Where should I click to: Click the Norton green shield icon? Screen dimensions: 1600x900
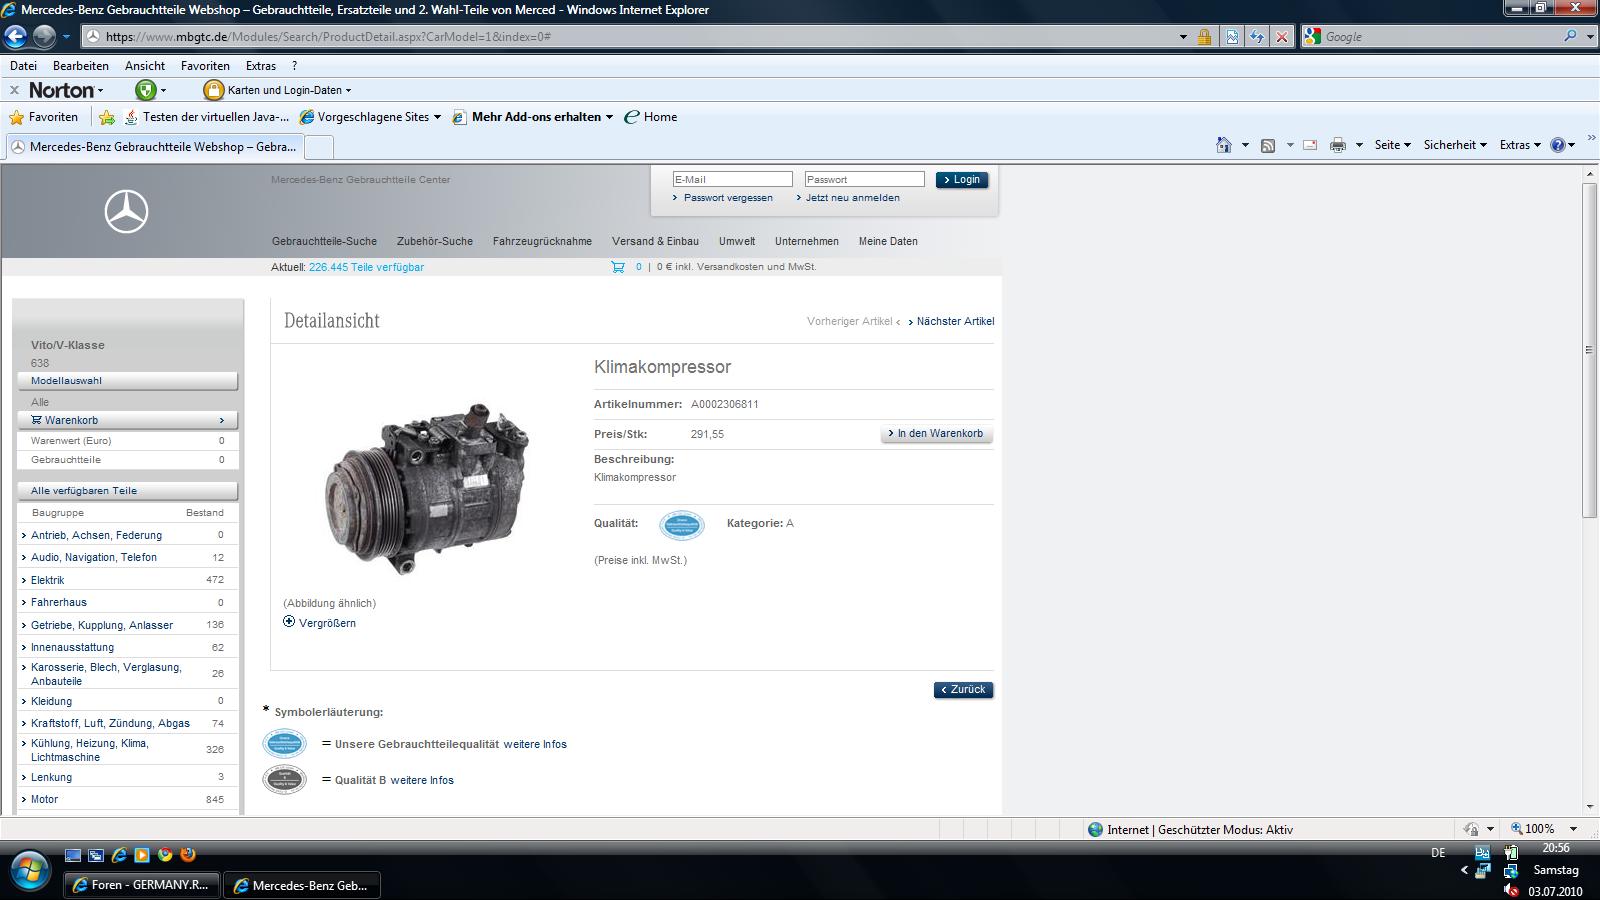pos(146,90)
